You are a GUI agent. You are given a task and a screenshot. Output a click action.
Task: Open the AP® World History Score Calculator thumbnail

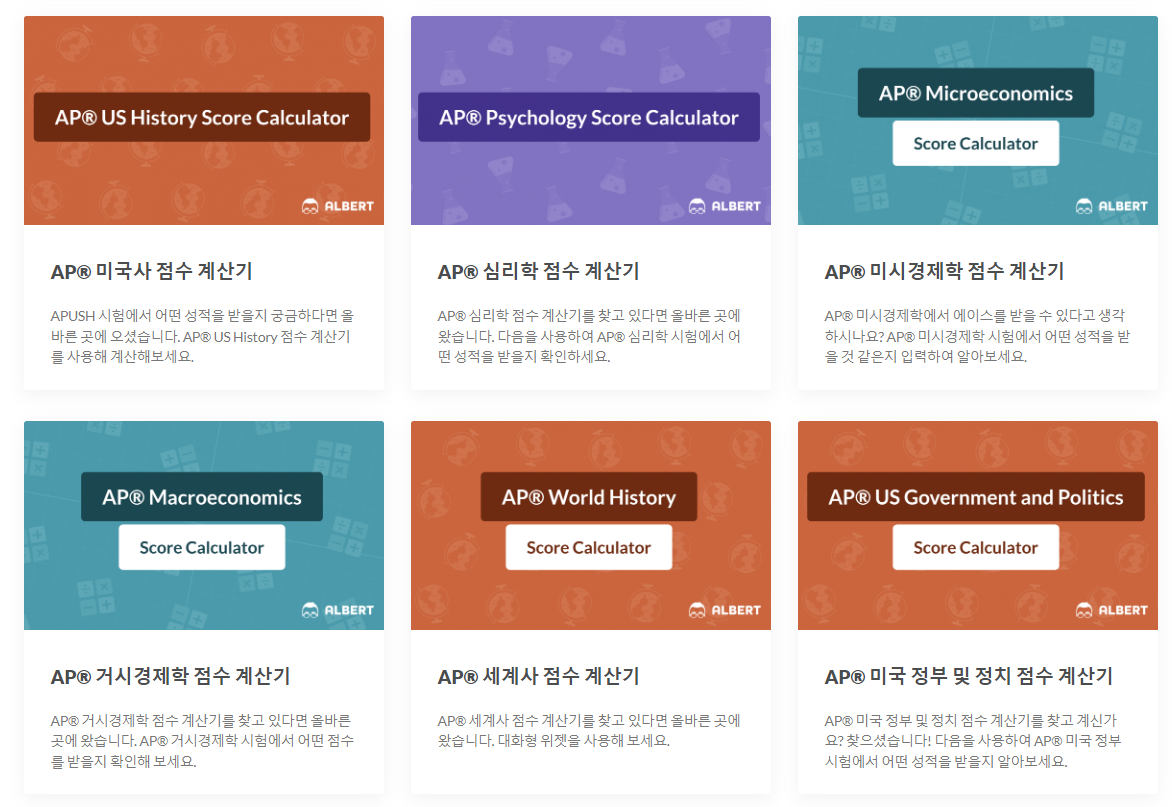pos(590,525)
